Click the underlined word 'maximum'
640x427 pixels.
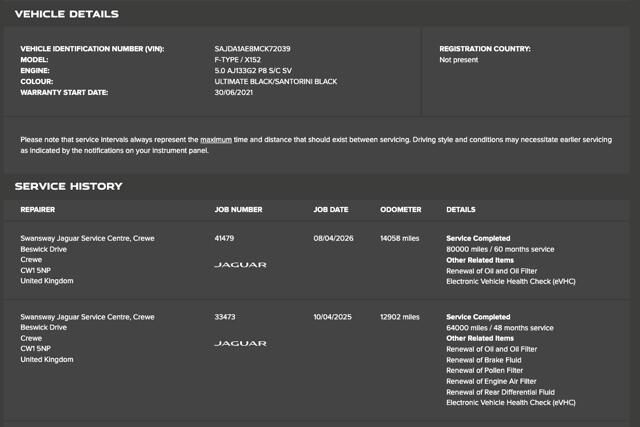coord(216,140)
